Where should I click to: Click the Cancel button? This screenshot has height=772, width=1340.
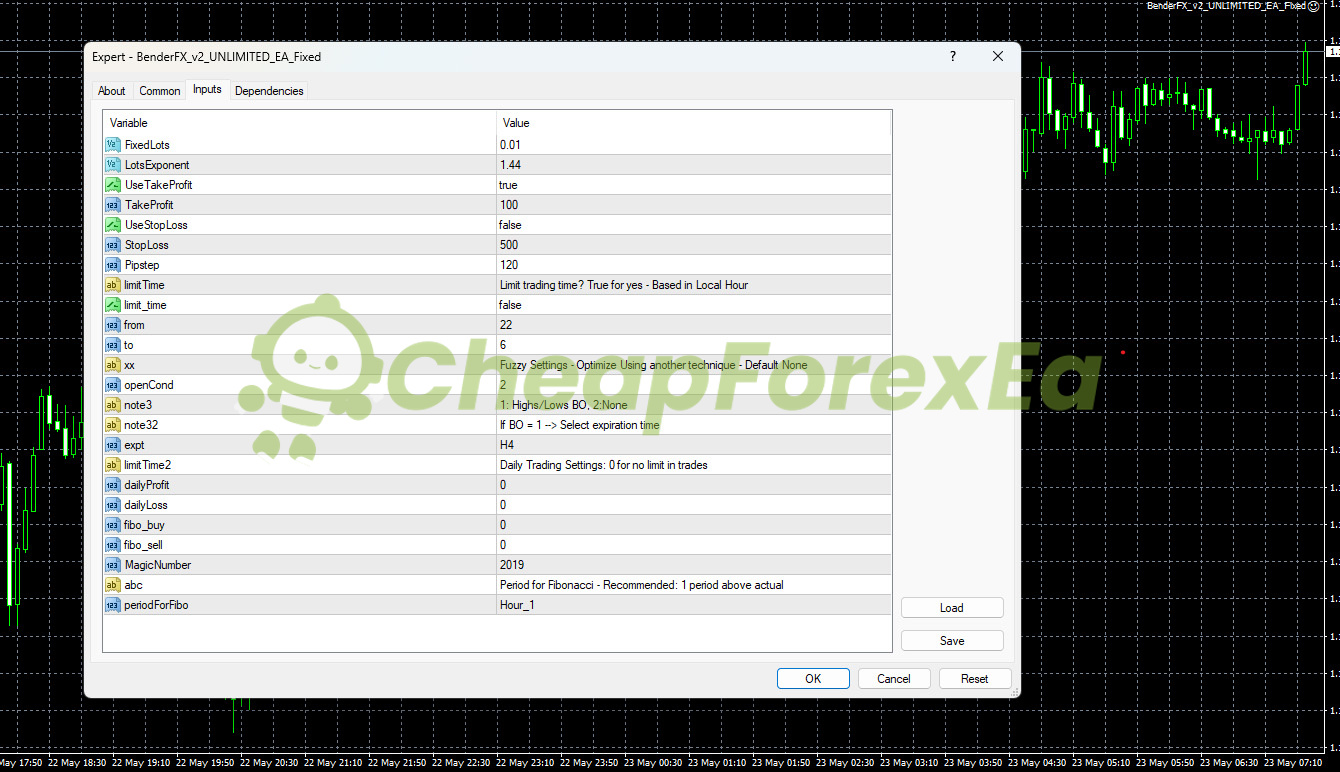894,678
